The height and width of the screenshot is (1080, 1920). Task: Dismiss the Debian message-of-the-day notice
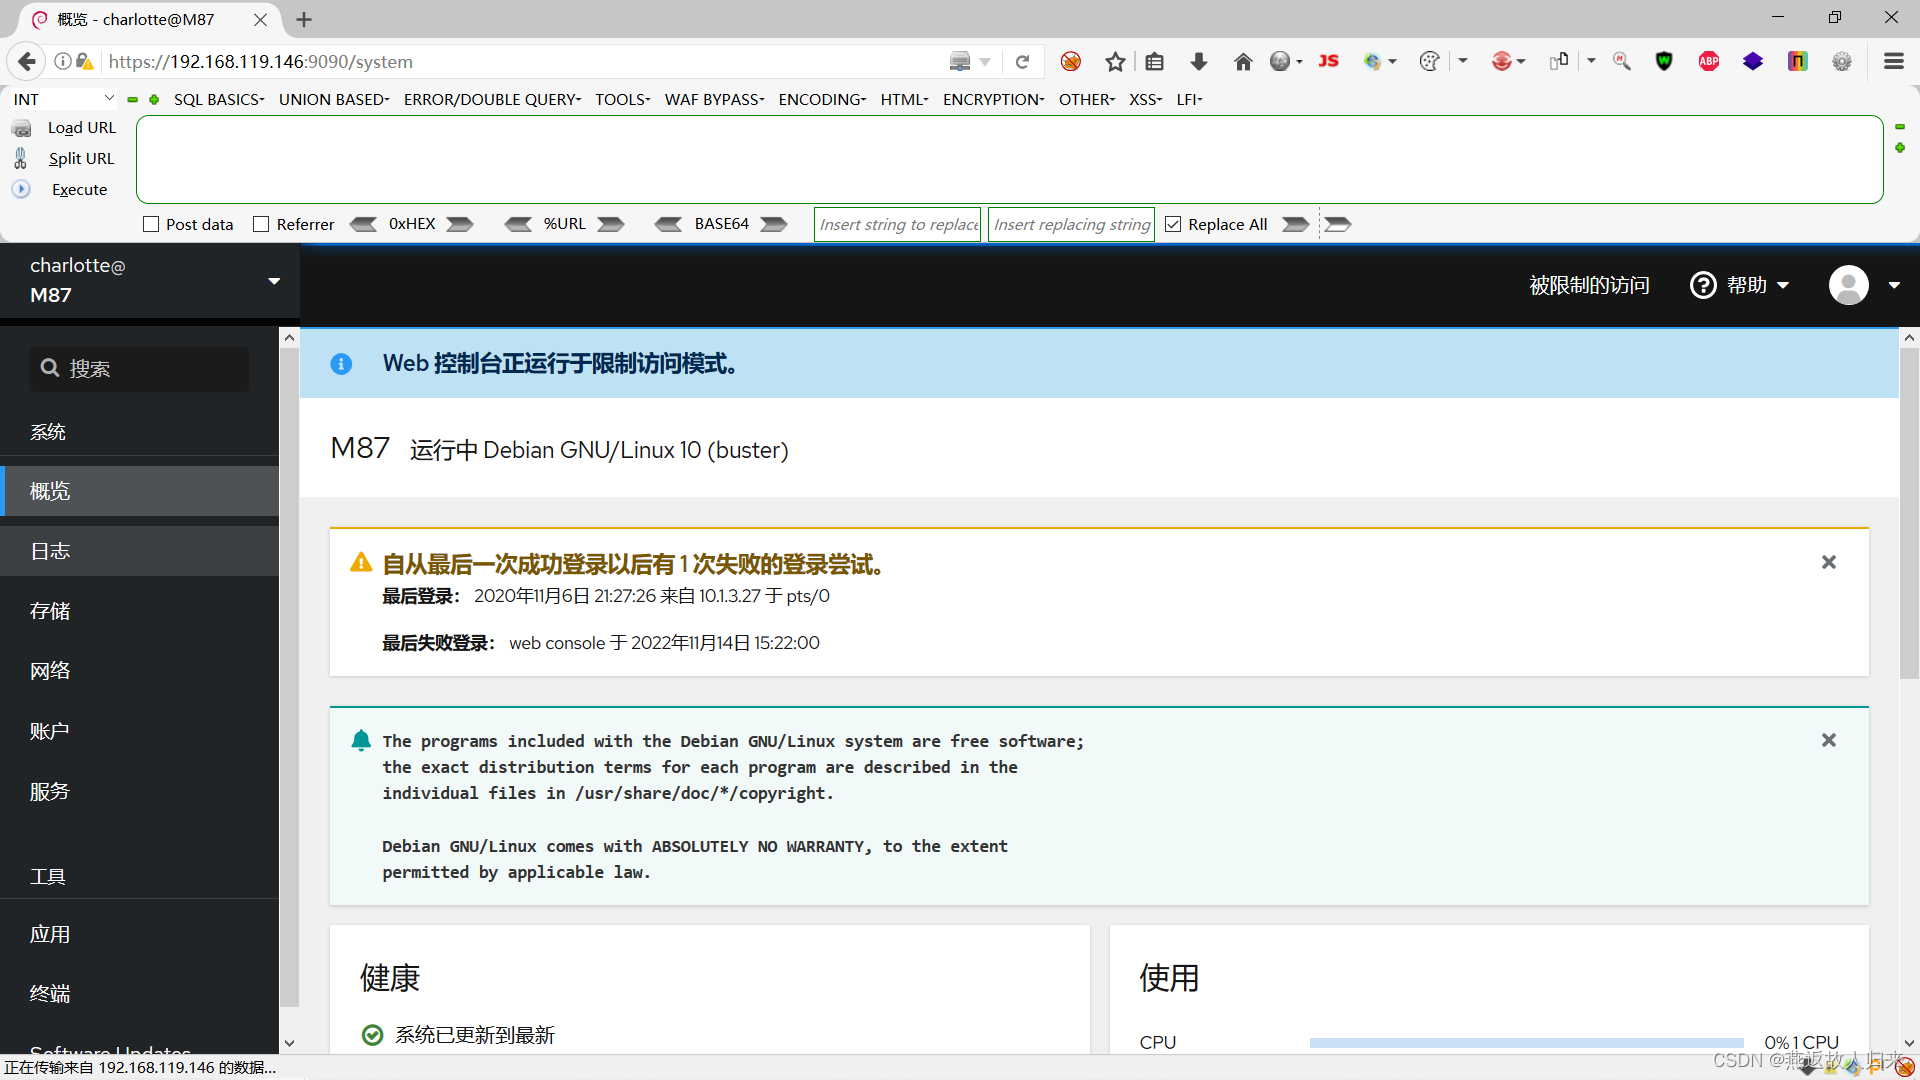coord(1828,740)
